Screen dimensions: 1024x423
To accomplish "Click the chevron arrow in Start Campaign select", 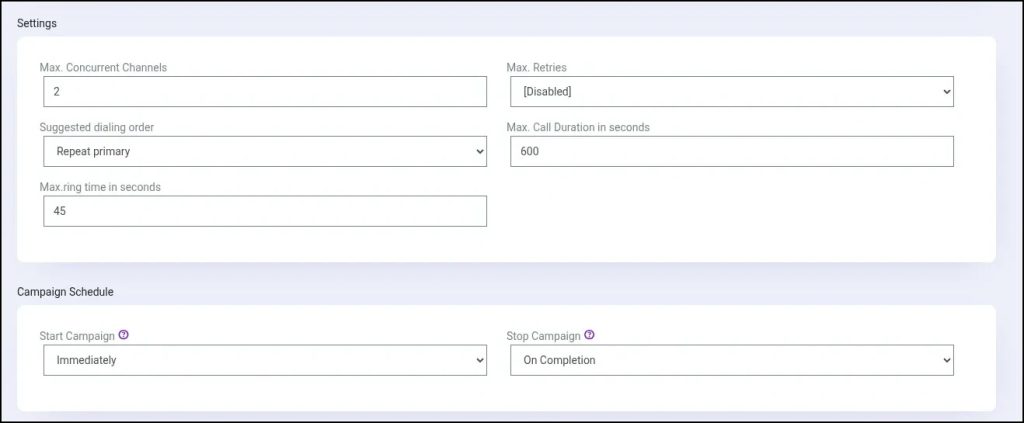I will (479, 361).
